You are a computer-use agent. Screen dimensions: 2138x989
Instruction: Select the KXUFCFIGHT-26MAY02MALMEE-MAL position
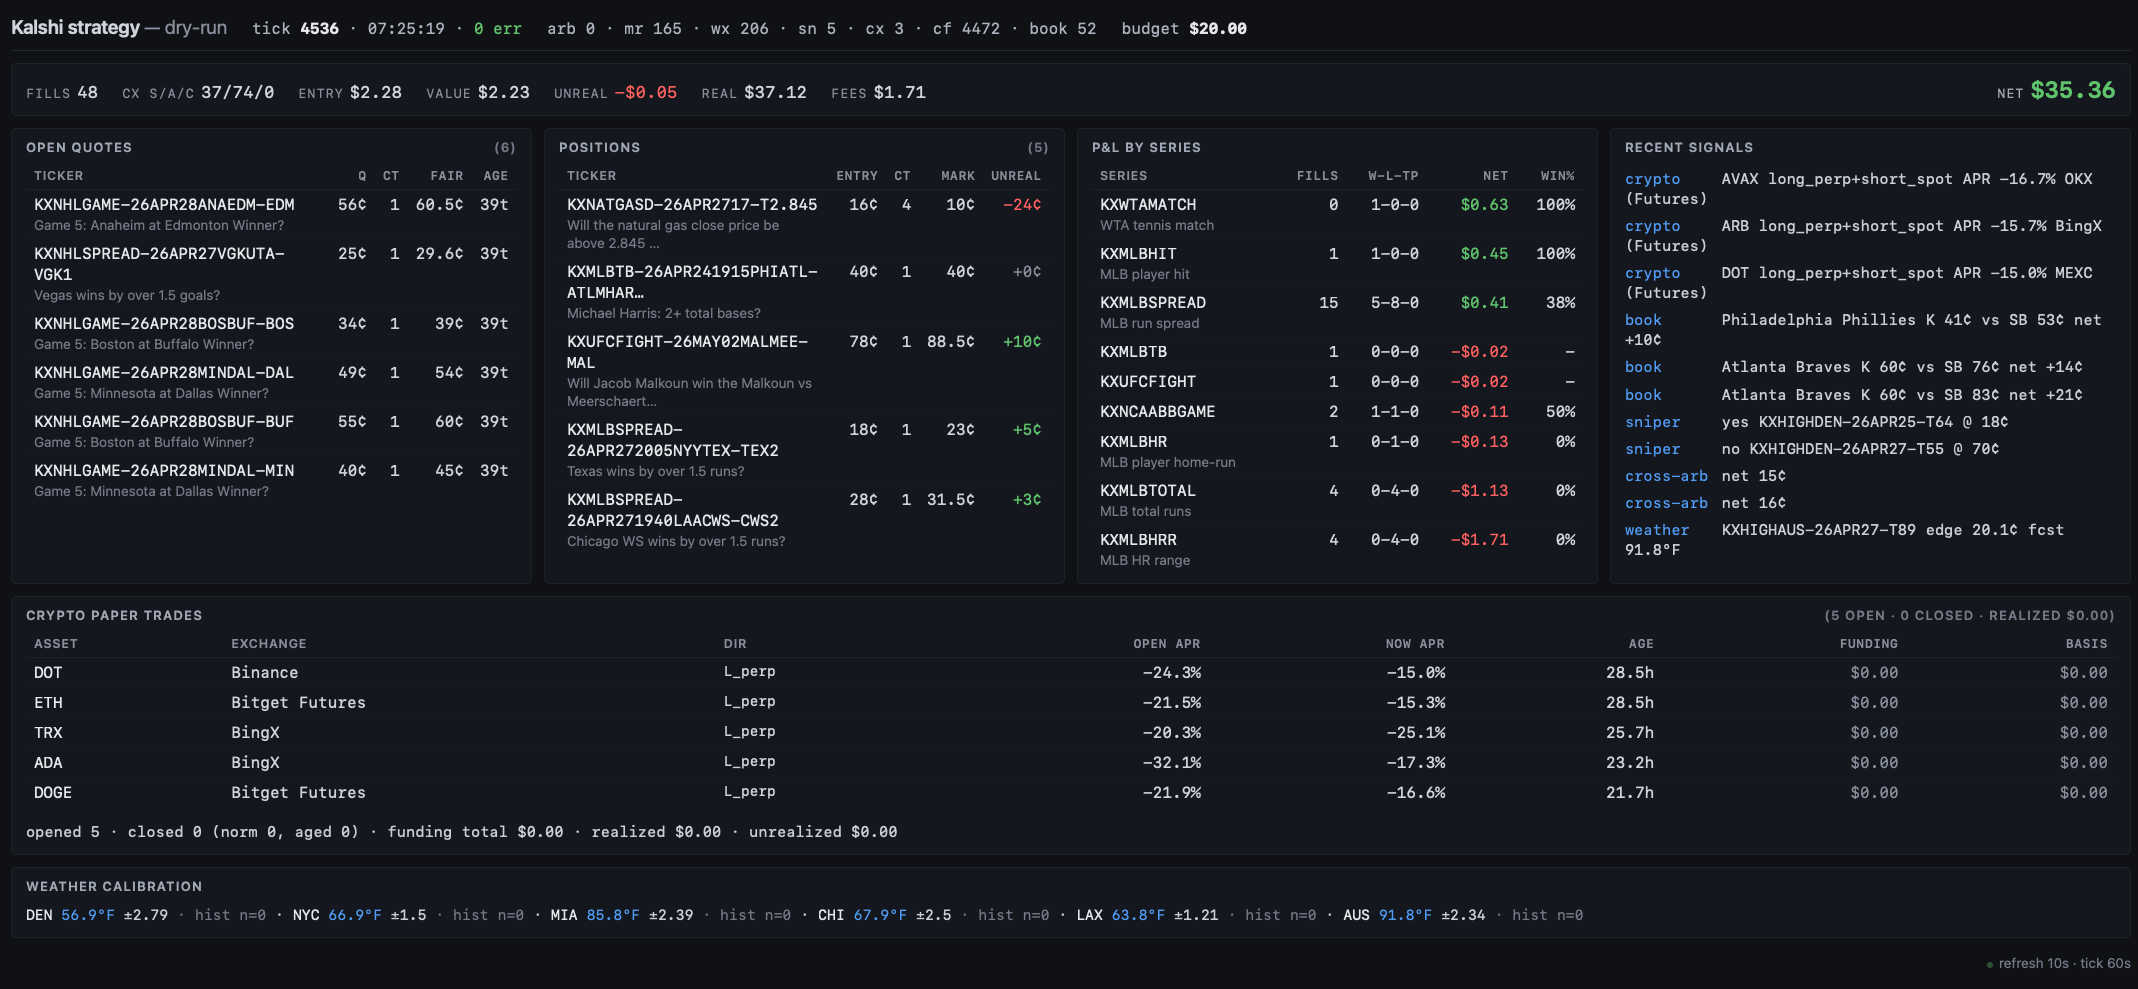tap(804, 371)
